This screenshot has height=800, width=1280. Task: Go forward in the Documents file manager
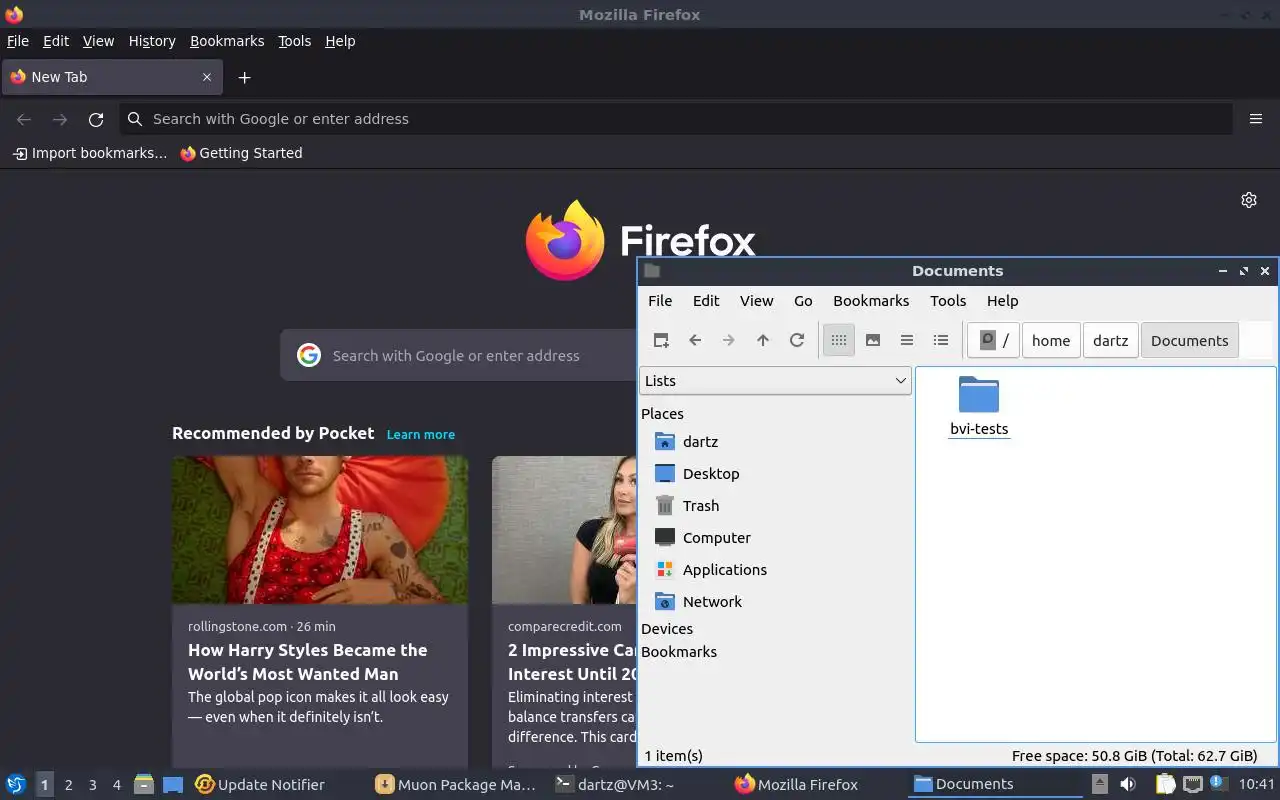click(729, 340)
